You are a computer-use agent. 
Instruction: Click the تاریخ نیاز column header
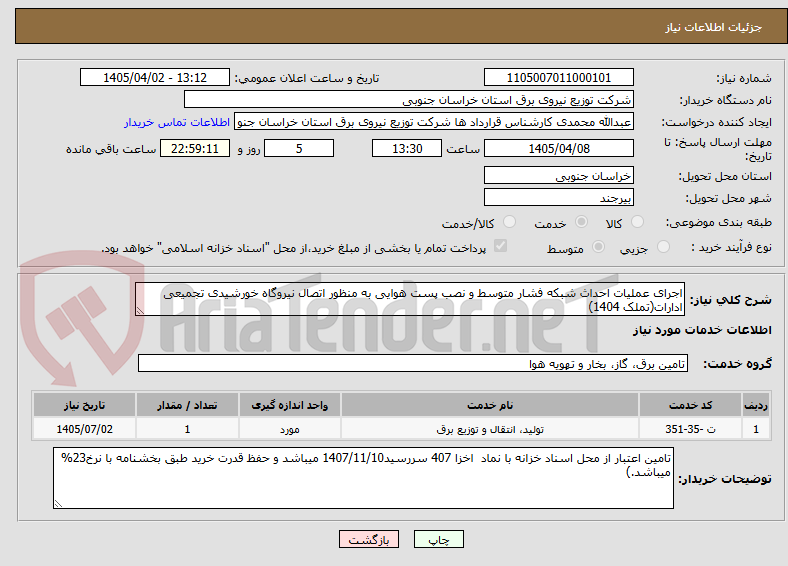tap(84, 405)
